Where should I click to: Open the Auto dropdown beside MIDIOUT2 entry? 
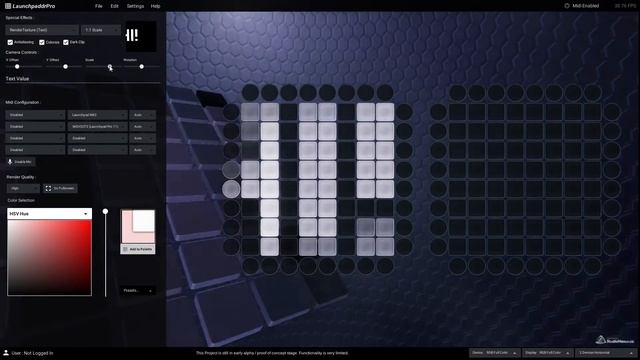click(142, 127)
